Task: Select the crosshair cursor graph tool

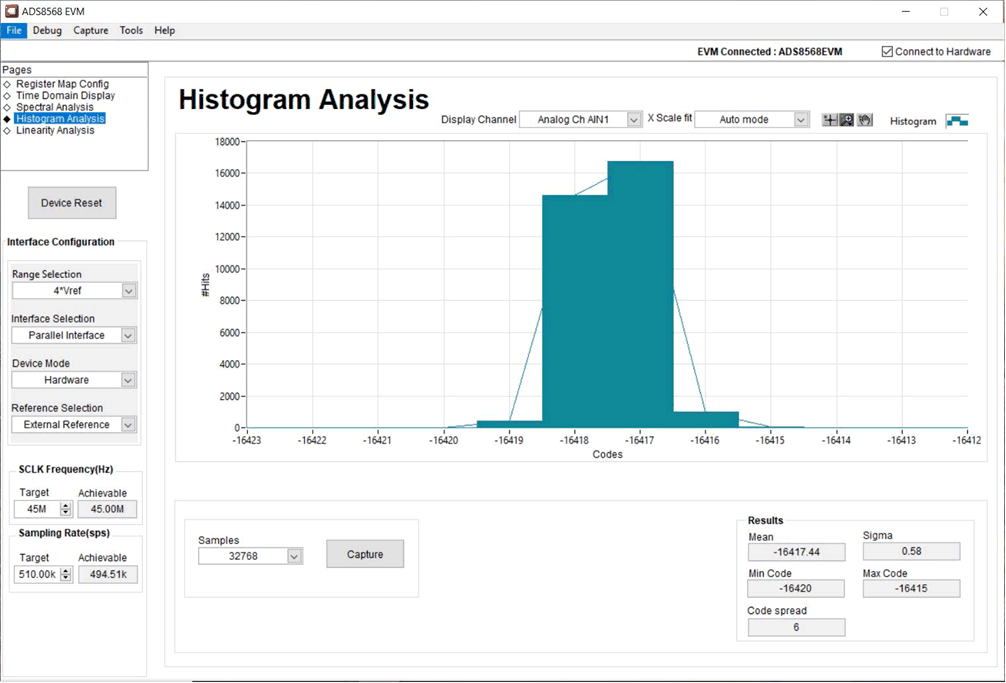Action: [830, 120]
